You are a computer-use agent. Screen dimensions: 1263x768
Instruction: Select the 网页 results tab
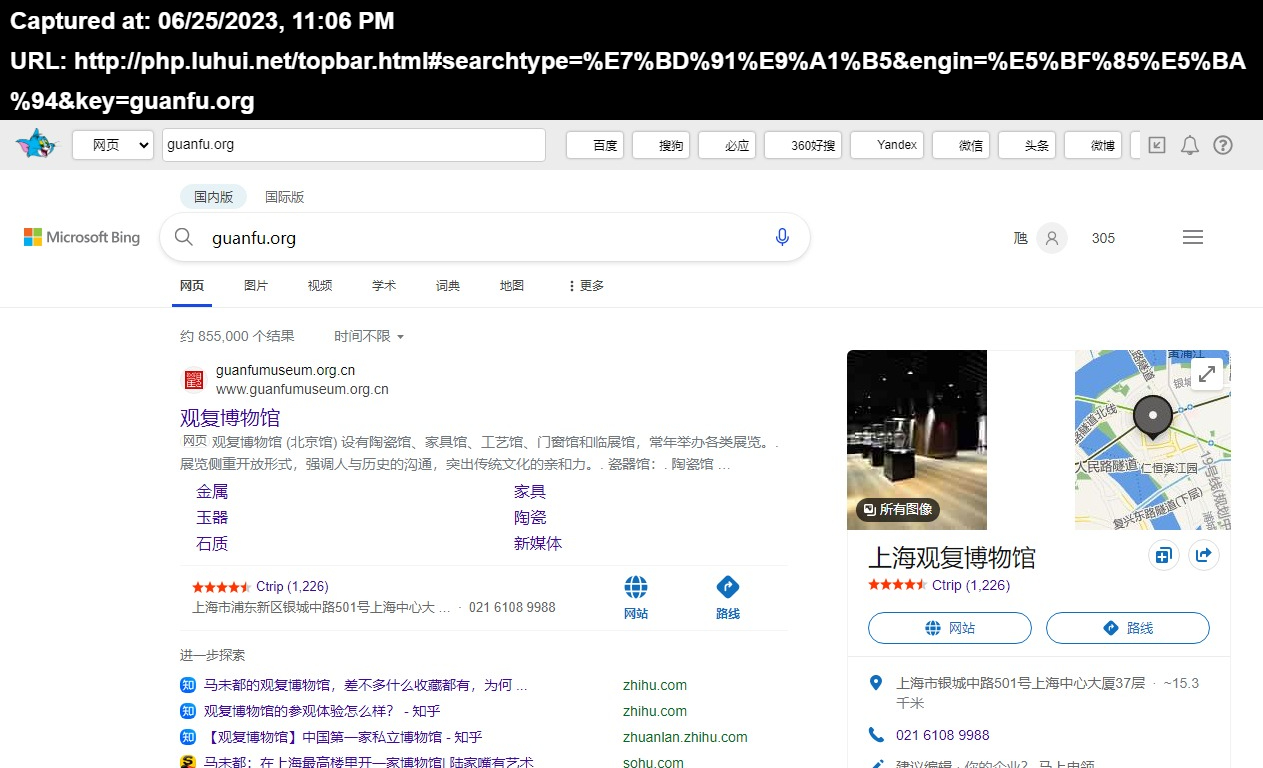192,286
